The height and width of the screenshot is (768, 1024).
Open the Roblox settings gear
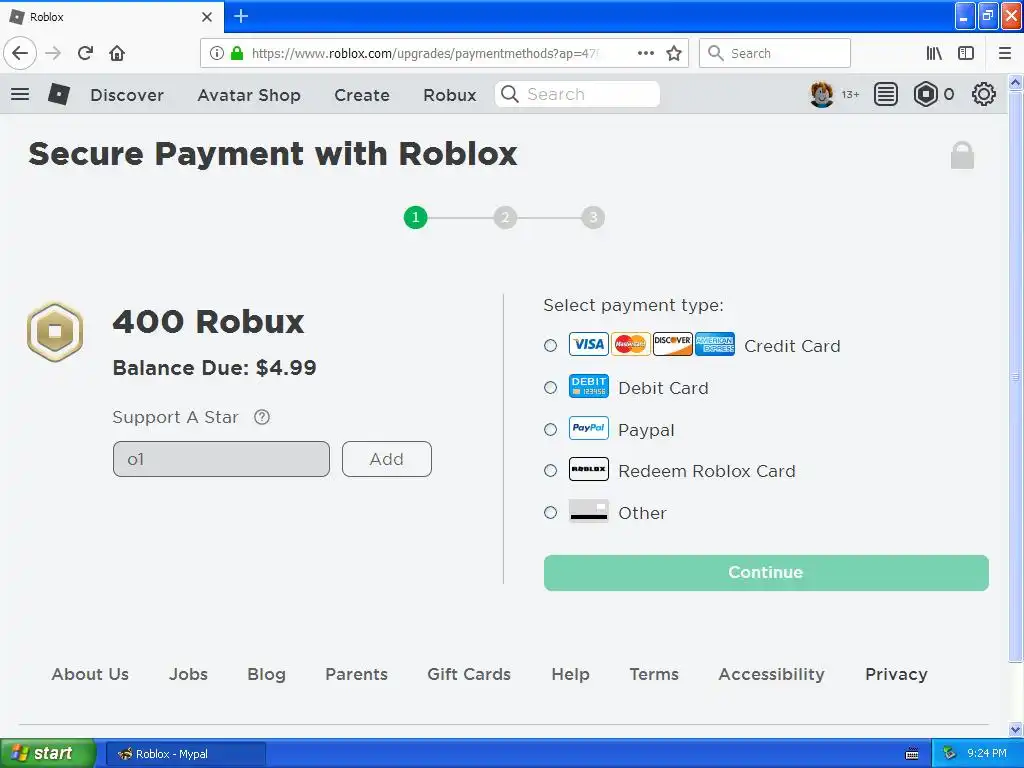(984, 94)
